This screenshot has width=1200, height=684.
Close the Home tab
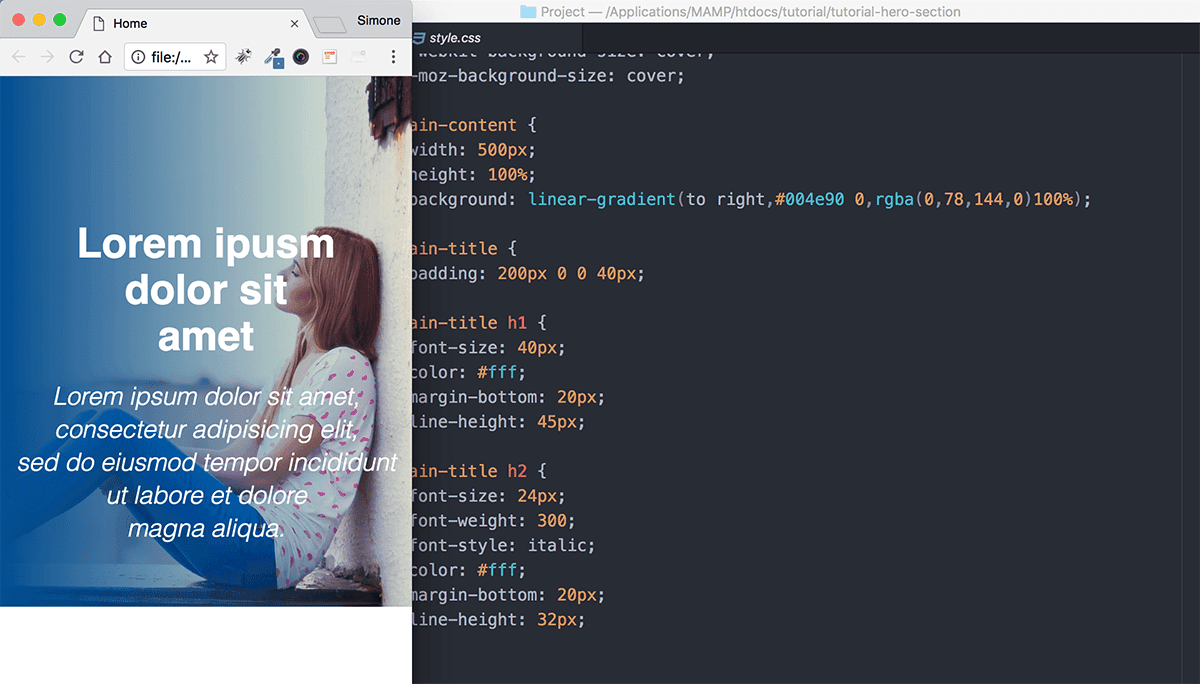pos(294,23)
